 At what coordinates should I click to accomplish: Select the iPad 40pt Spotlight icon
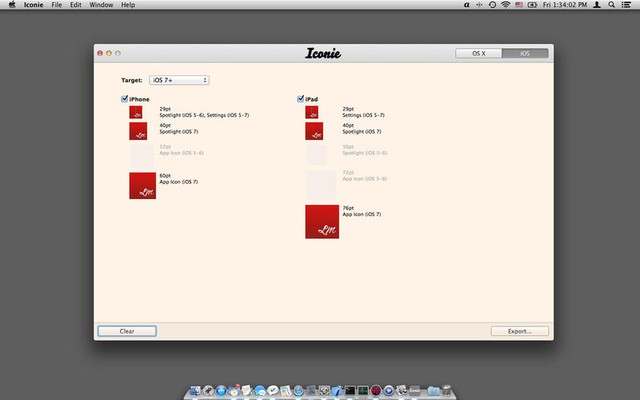point(314,131)
